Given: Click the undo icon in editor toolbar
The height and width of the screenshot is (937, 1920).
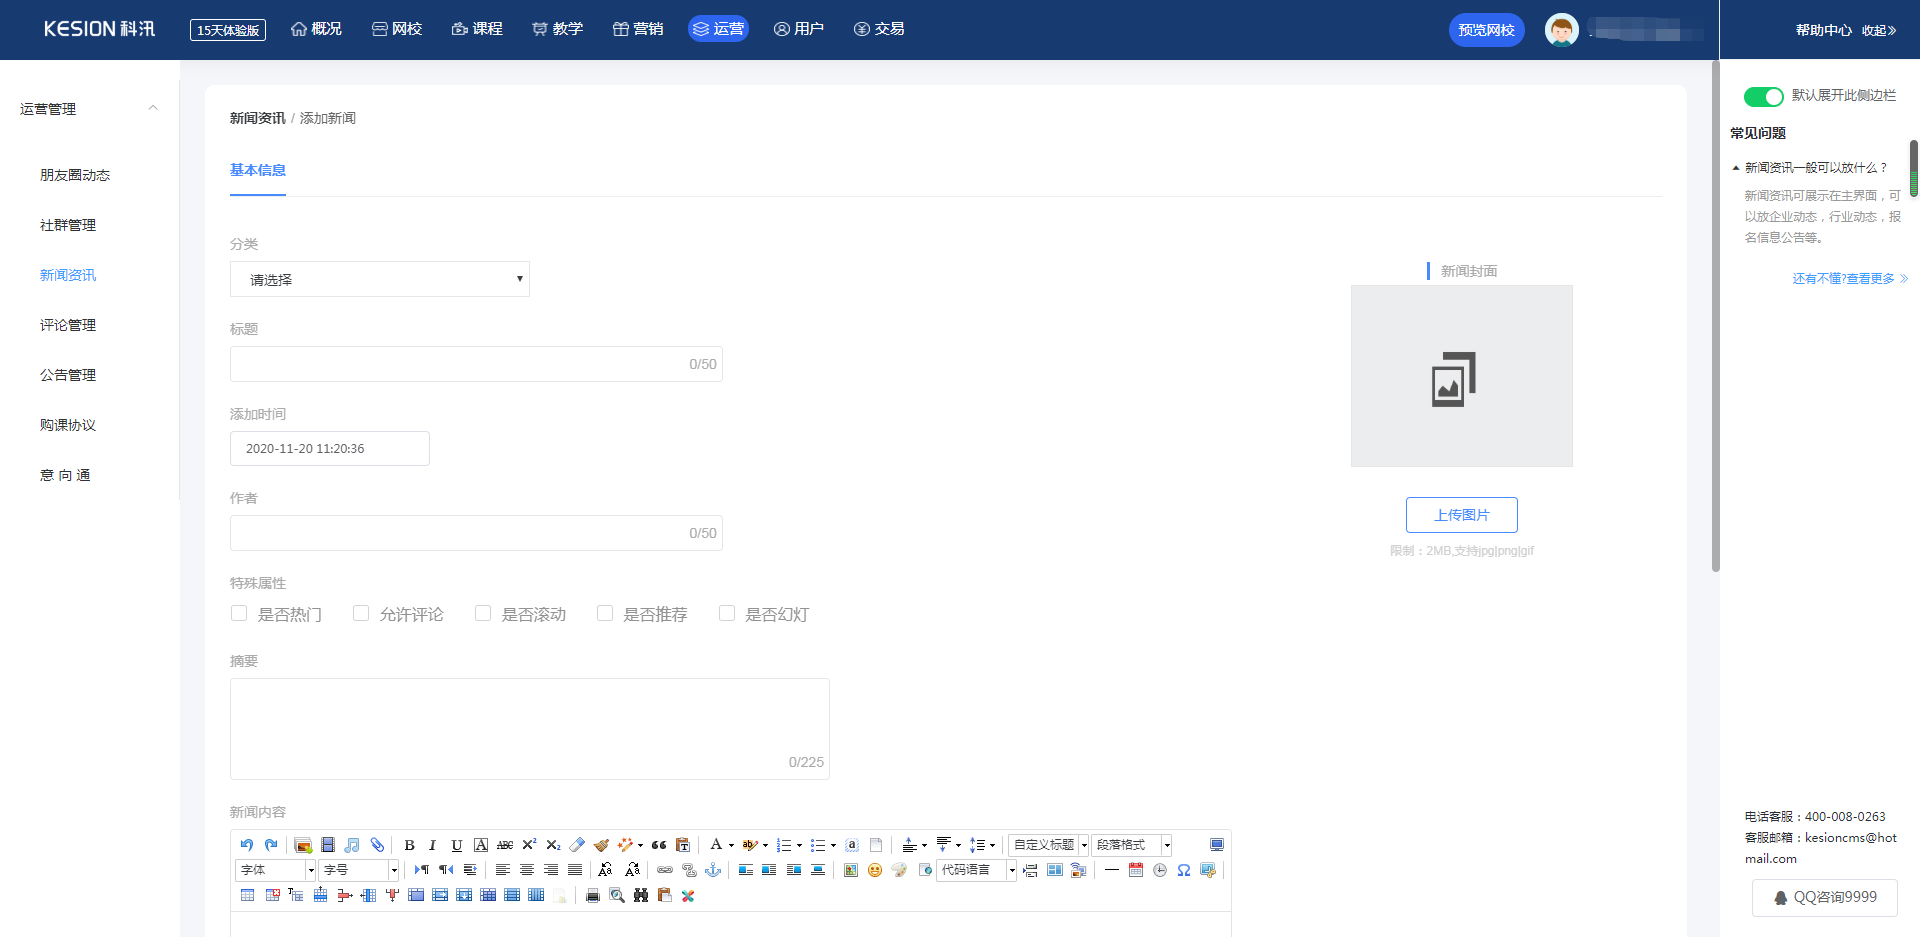Looking at the screenshot, I should (x=247, y=845).
